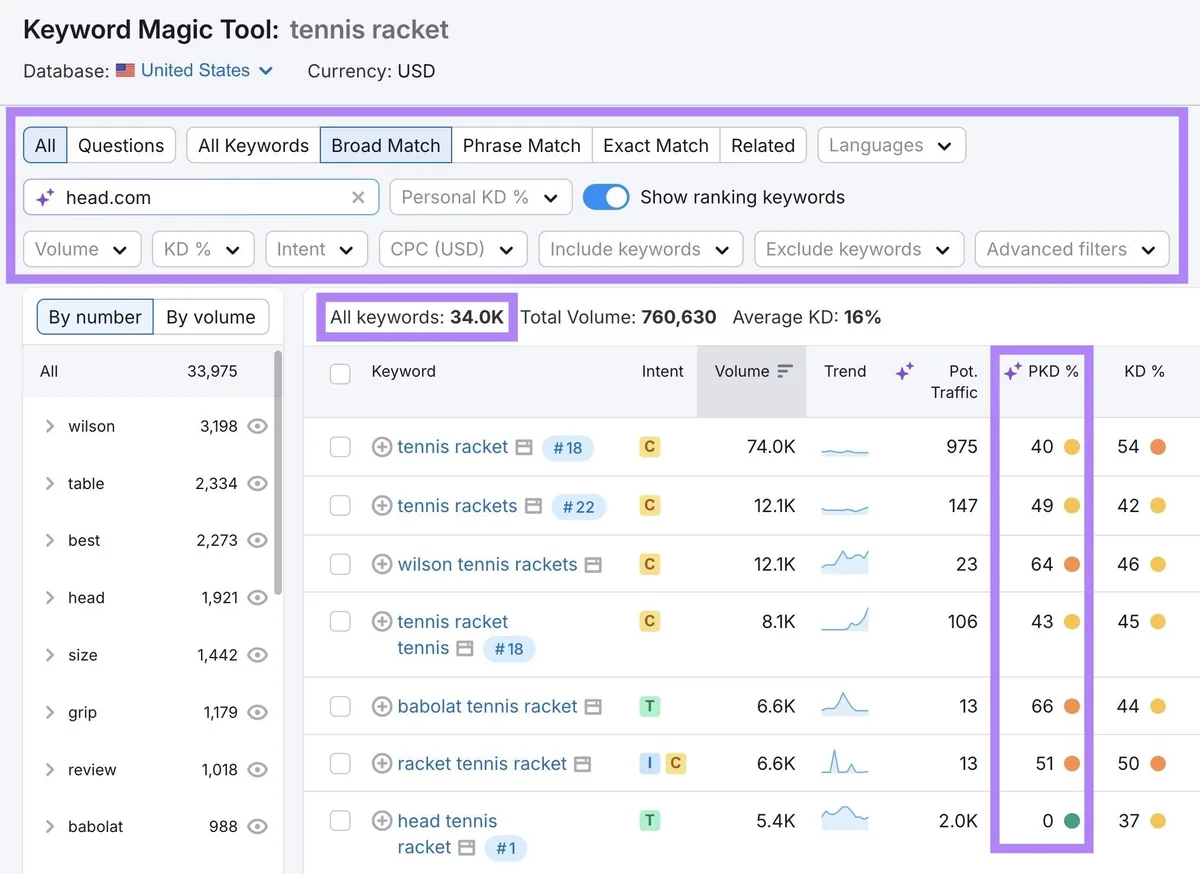Open Exclude keywords dropdown

859,249
